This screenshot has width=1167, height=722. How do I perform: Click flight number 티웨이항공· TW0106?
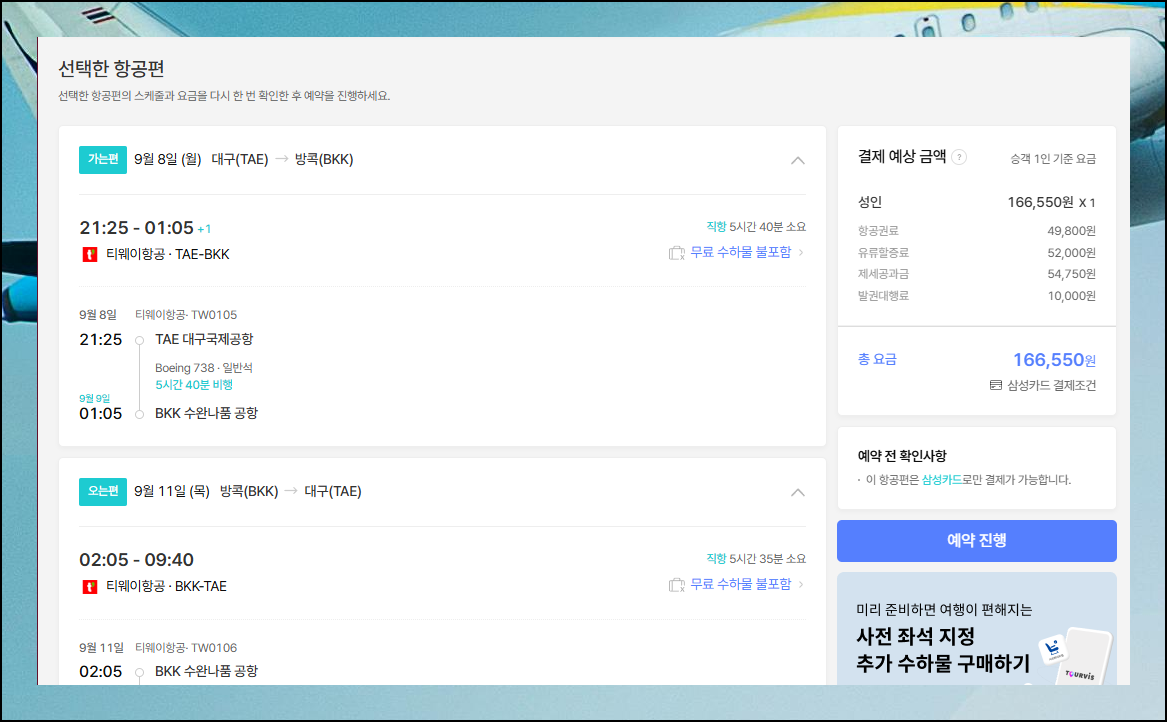[186, 648]
